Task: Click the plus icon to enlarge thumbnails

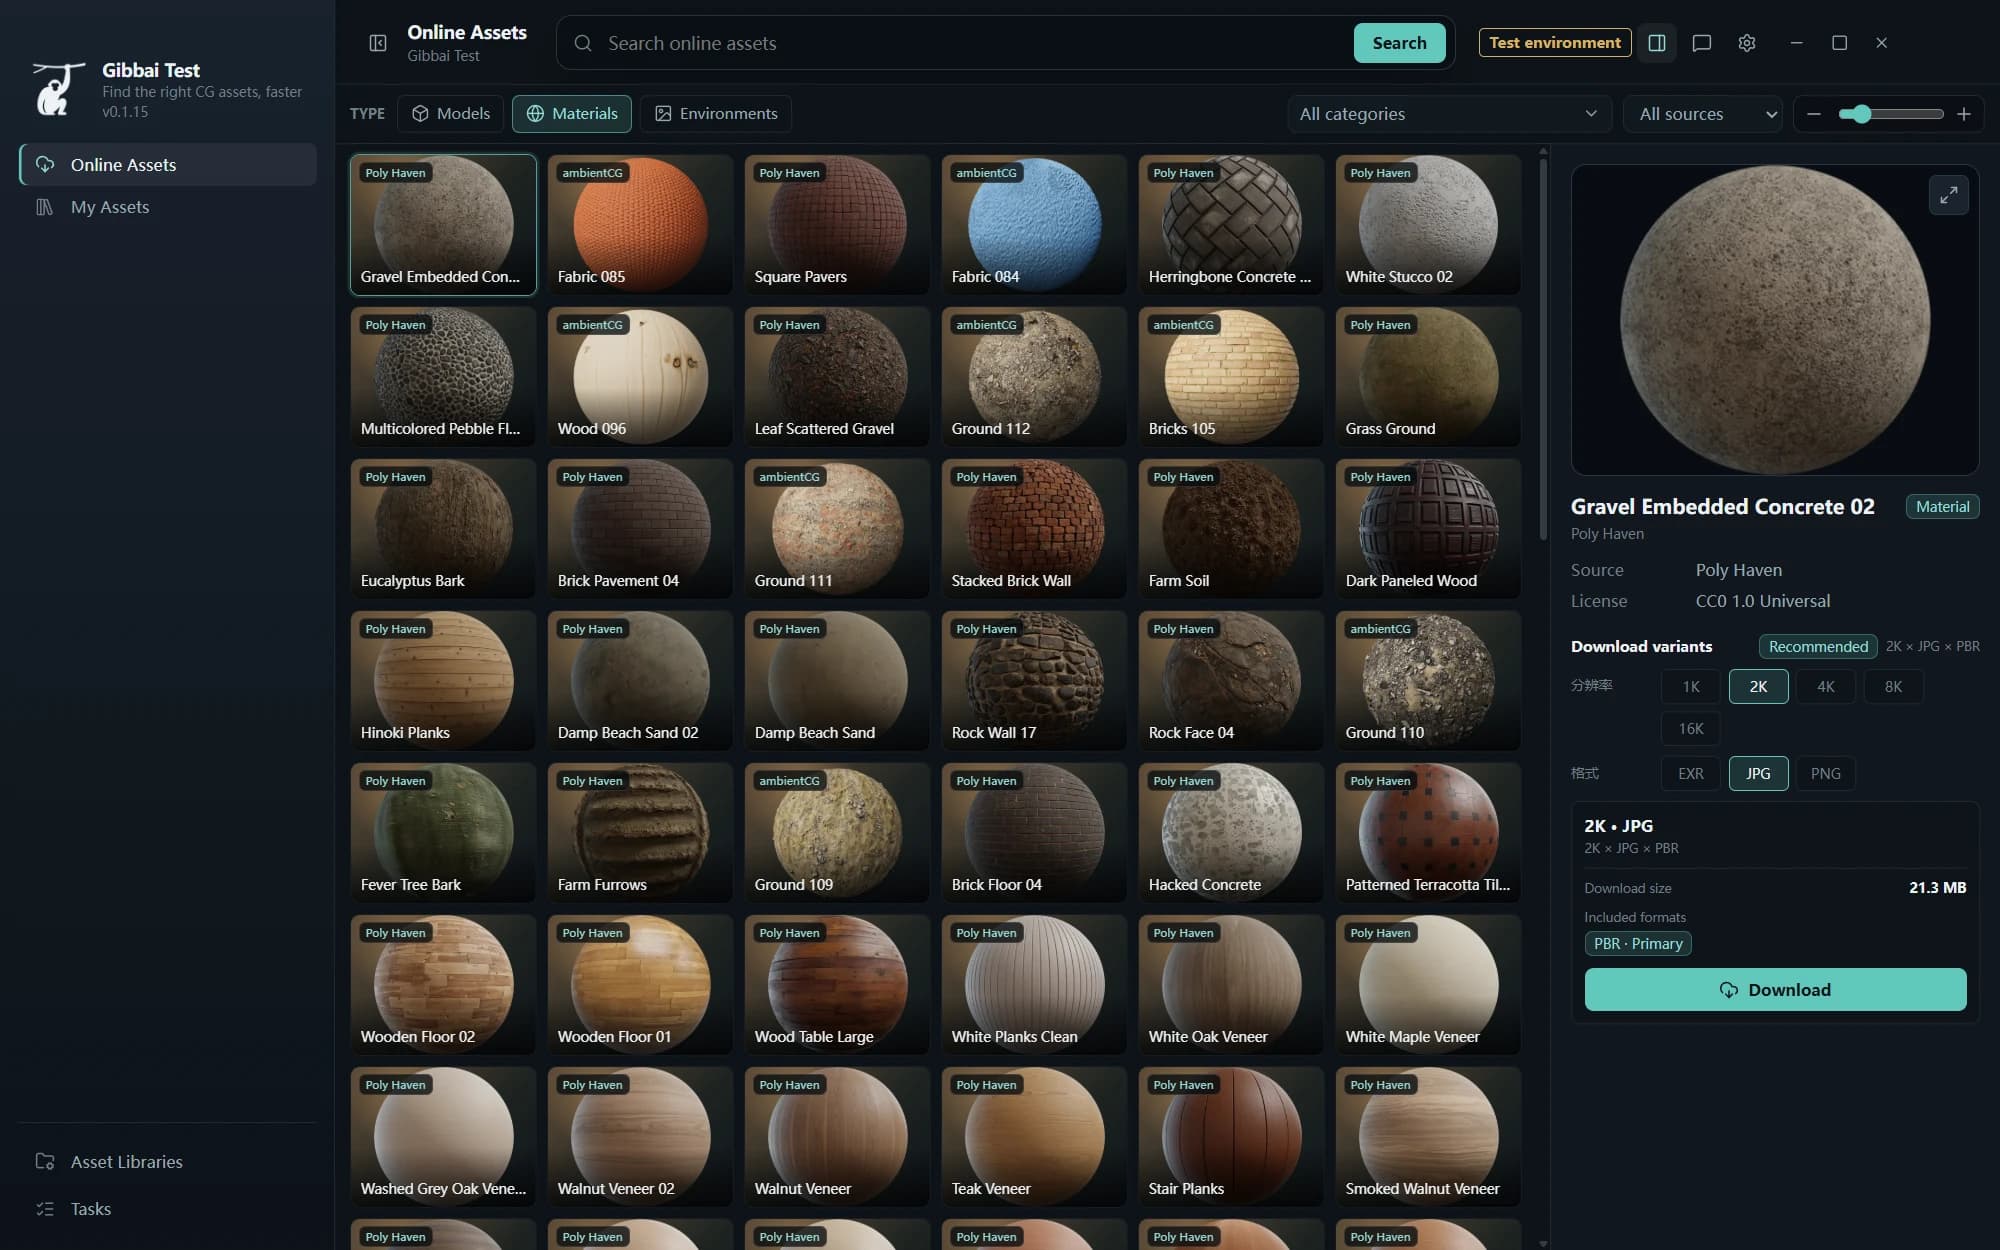Action: coord(1964,114)
